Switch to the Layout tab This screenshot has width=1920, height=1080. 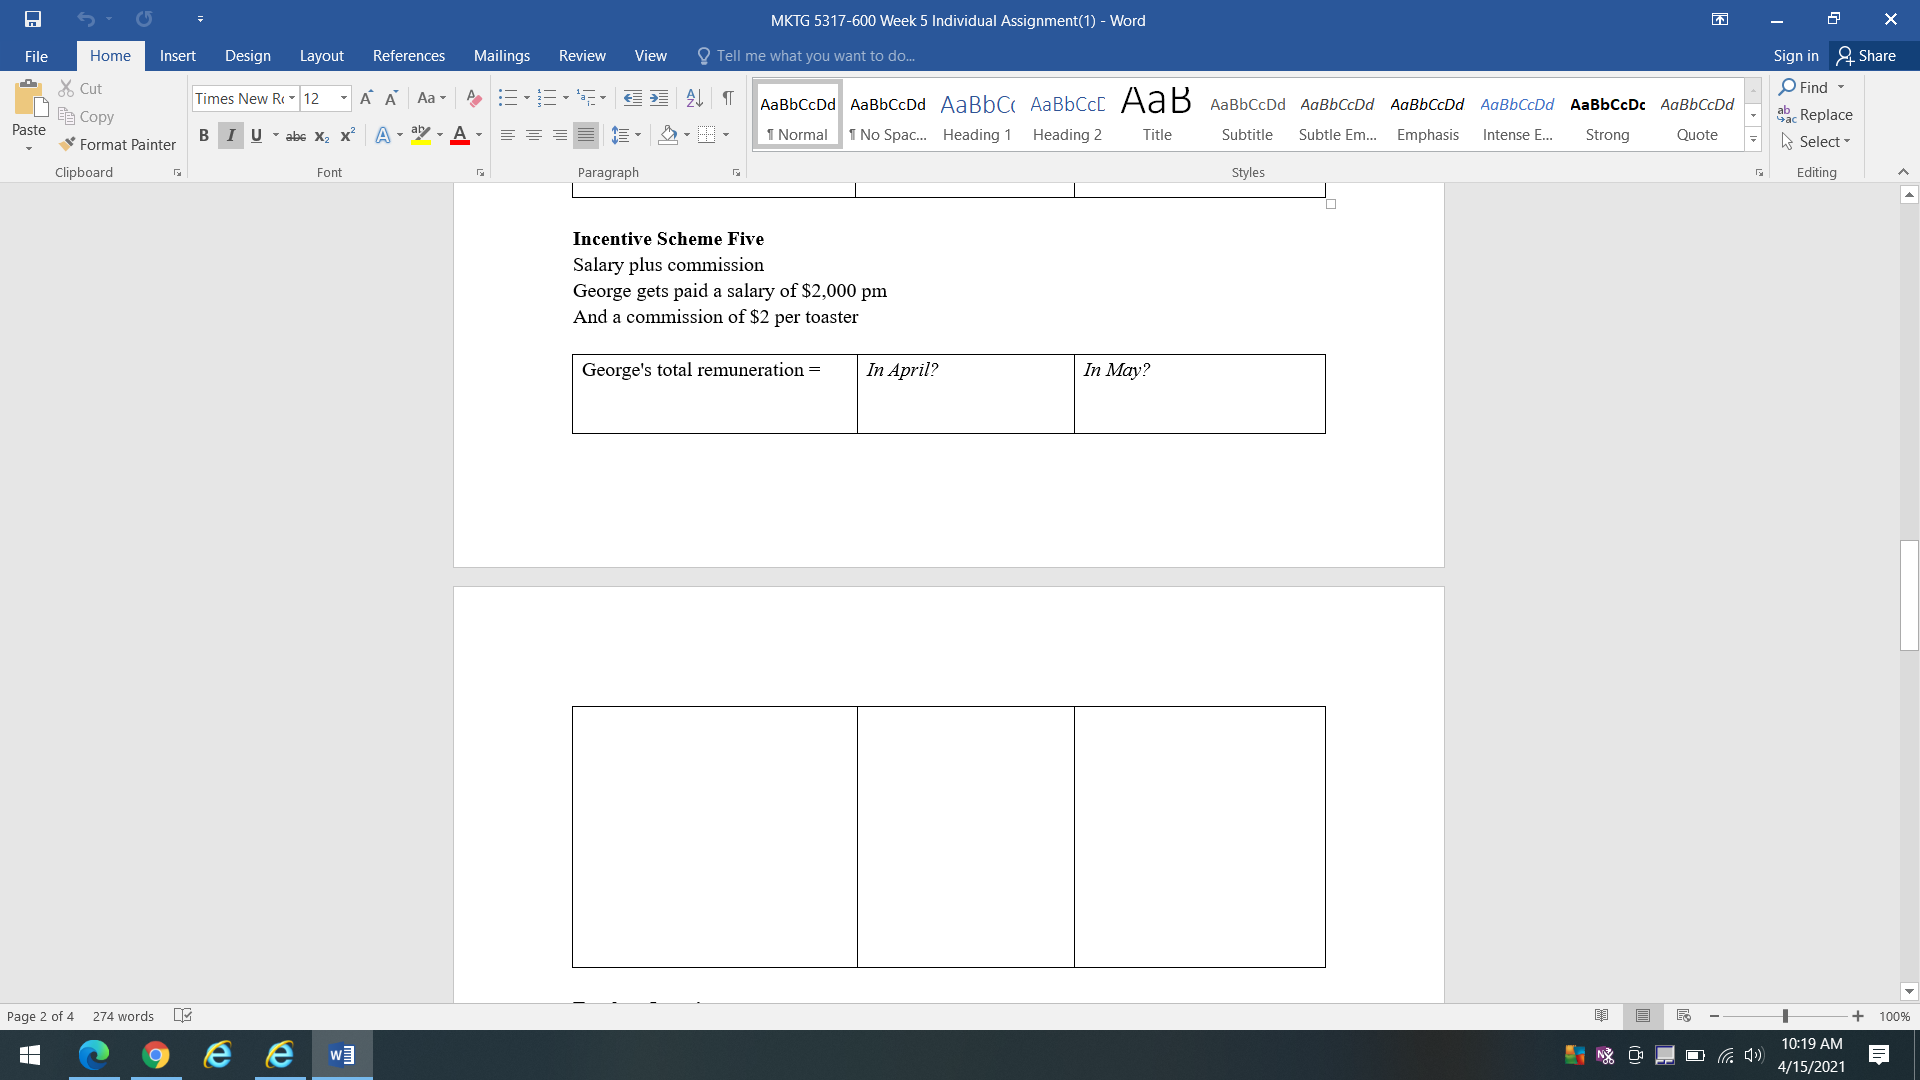[x=322, y=56]
